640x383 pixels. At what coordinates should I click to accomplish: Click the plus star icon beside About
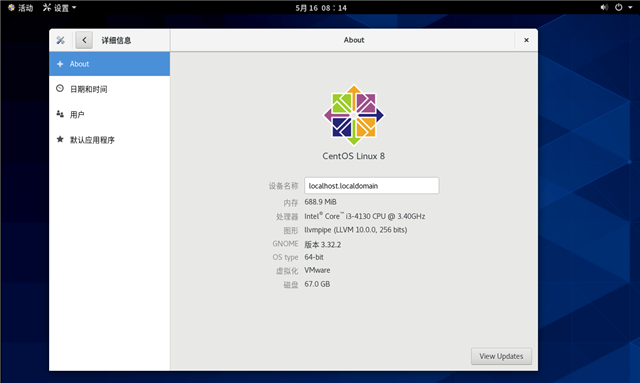click(x=60, y=64)
